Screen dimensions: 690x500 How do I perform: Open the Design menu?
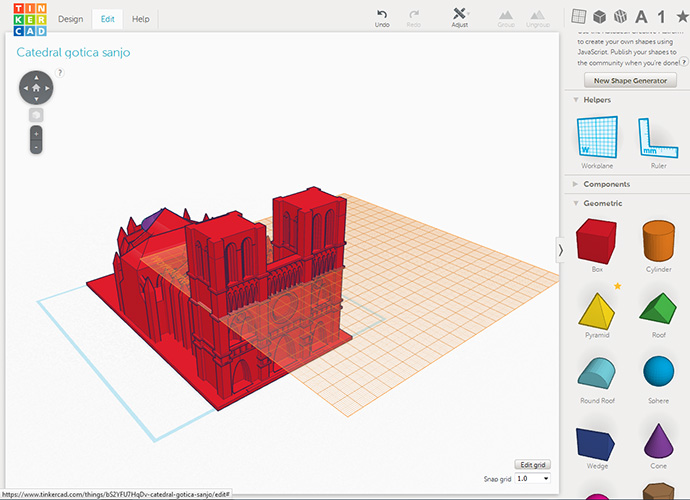70,19
